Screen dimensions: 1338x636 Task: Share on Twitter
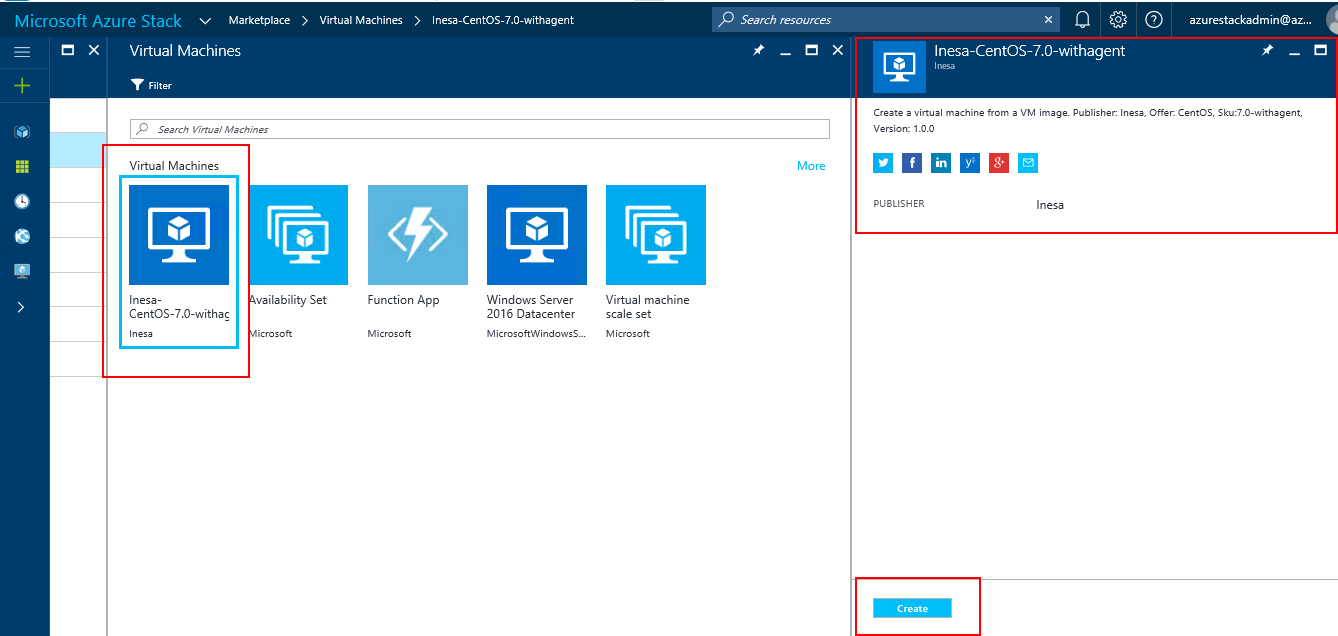point(883,163)
